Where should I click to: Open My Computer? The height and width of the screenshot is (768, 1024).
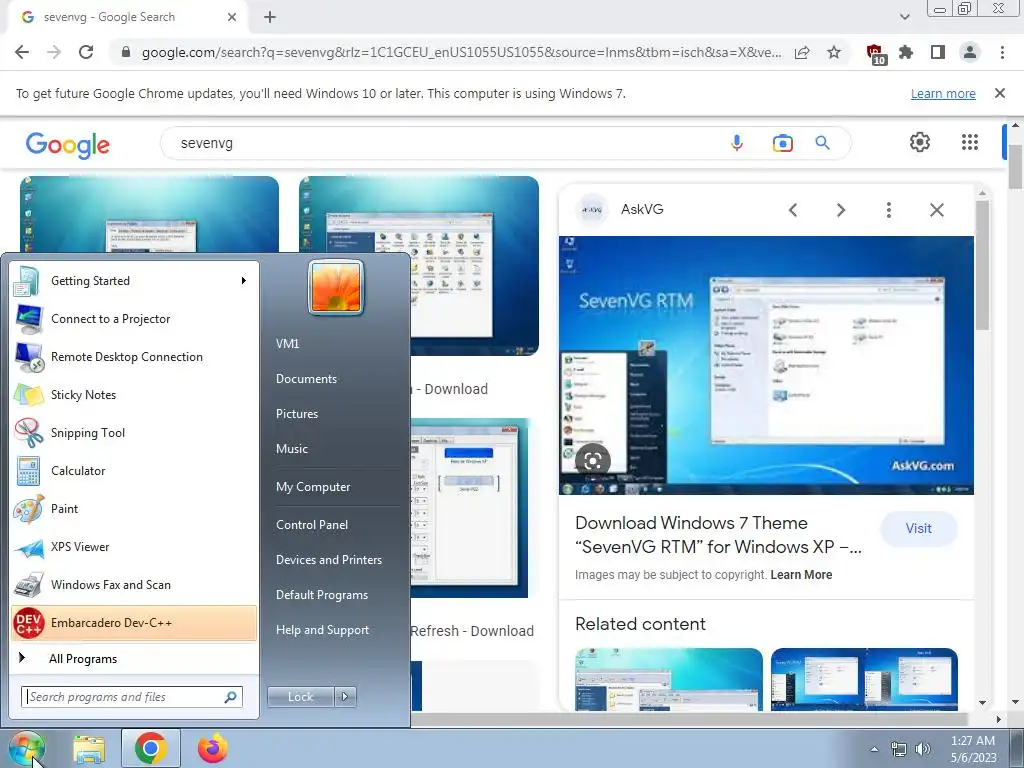click(x=313, y=487)
